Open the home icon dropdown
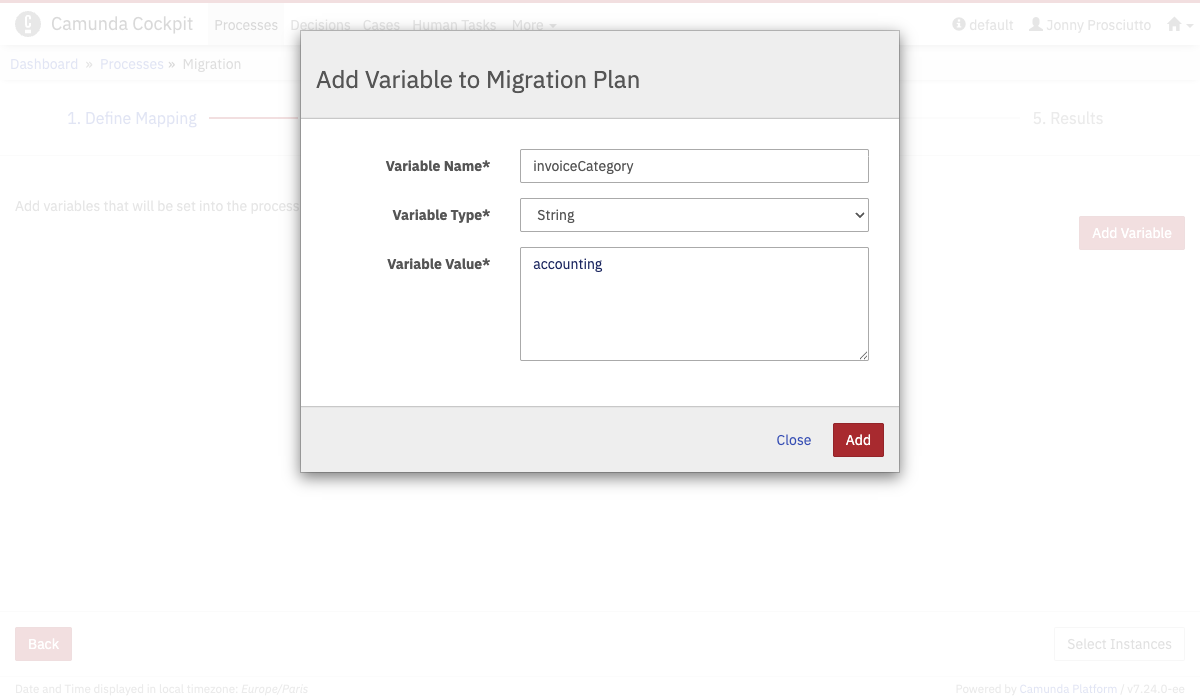The height and width of the screenshot is (700, 1200). 1179,25
